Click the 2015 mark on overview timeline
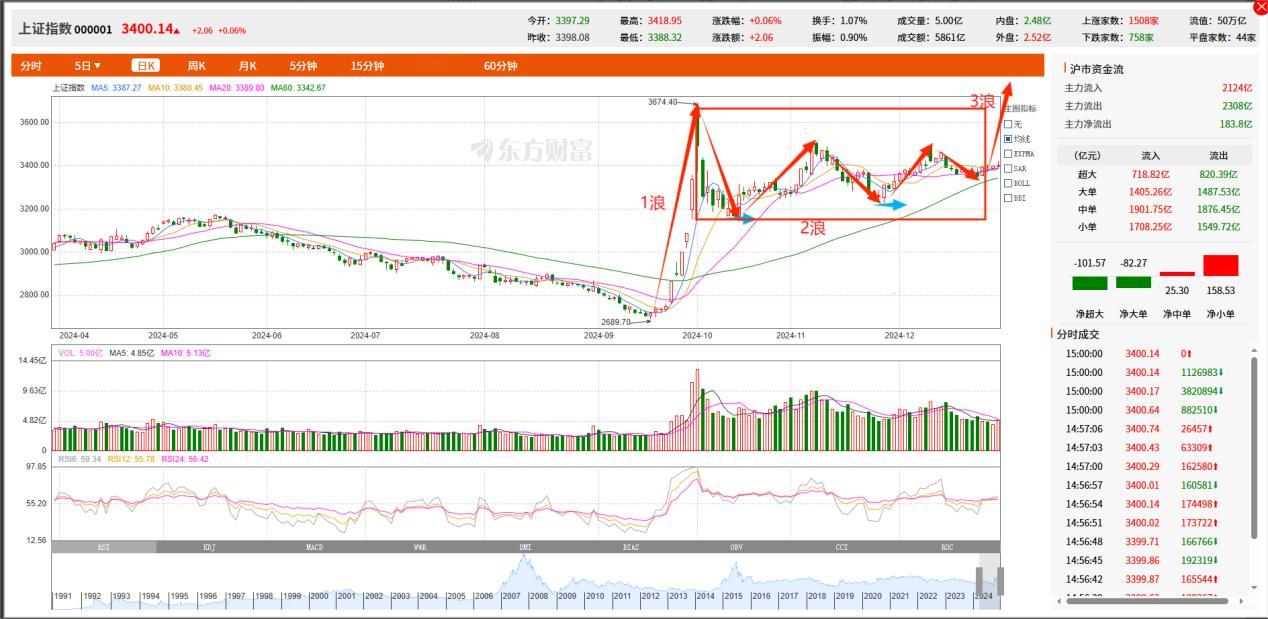1268x619 pixels. point(733,597)
